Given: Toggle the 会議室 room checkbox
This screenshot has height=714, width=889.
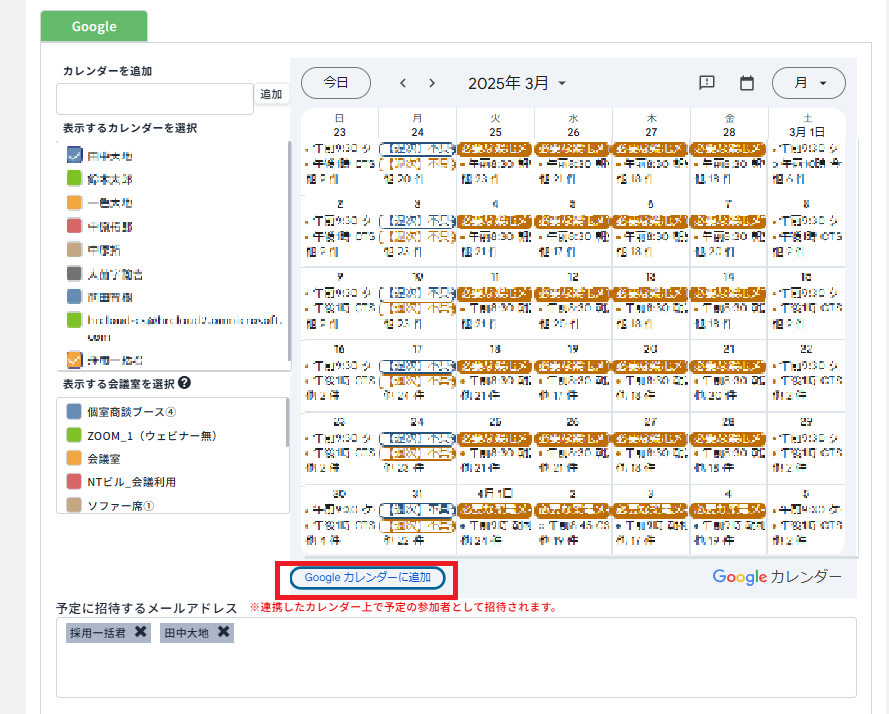Looking at the screenshot, I should point(74,459).
